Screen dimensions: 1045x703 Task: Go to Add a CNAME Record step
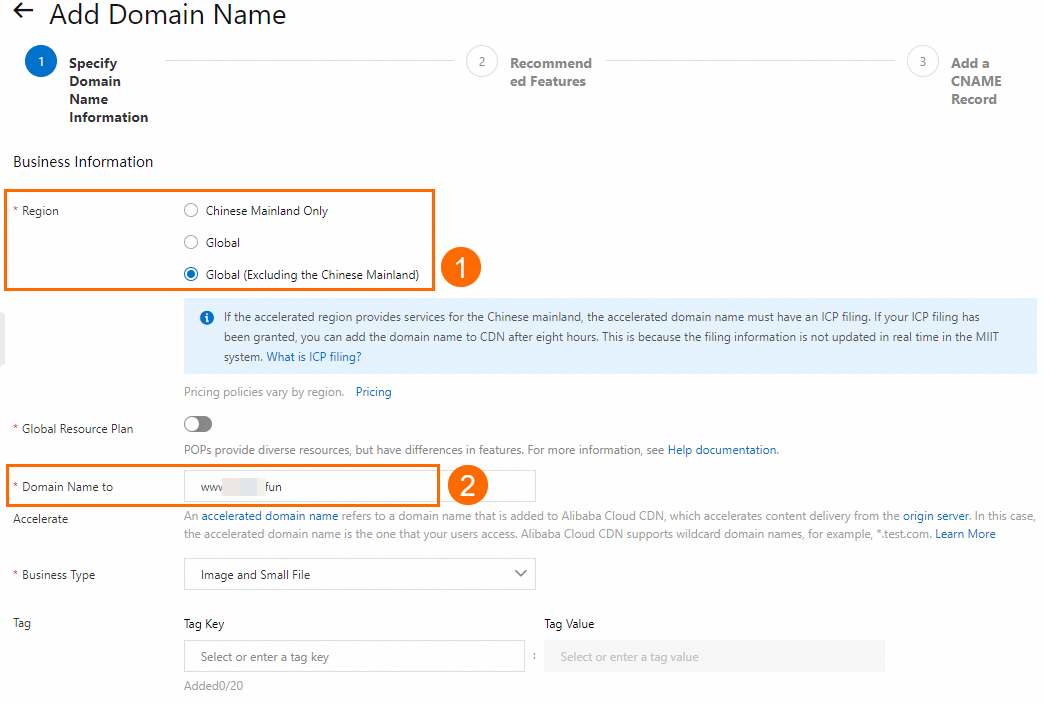(973, 81)
